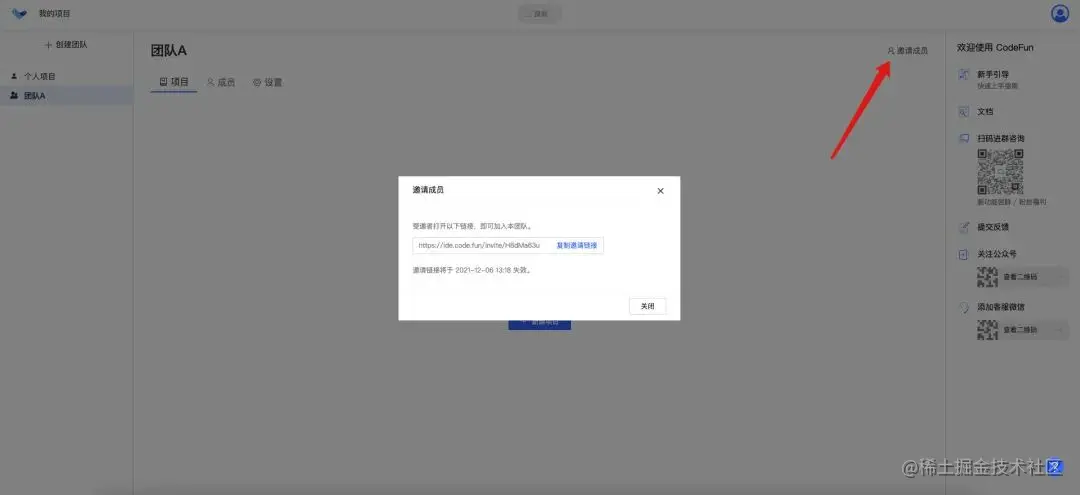Click the 关闭 button in the dialog
1080x495 pixels.
(x=647, y=306)
